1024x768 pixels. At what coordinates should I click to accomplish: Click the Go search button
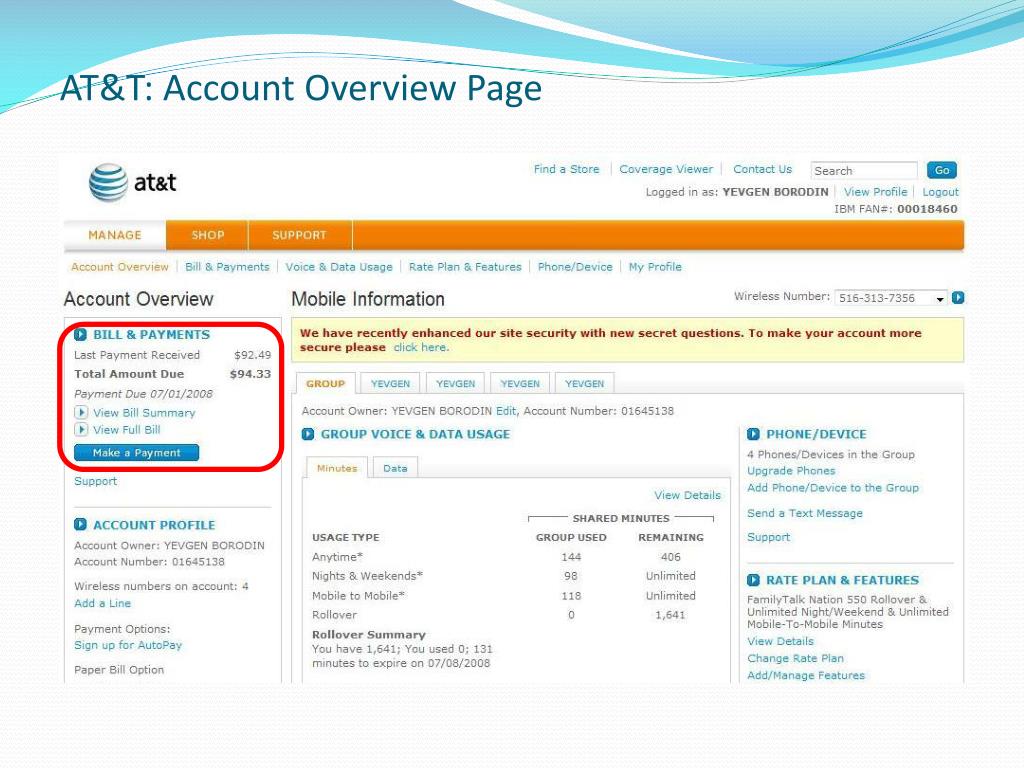point(942,170)
